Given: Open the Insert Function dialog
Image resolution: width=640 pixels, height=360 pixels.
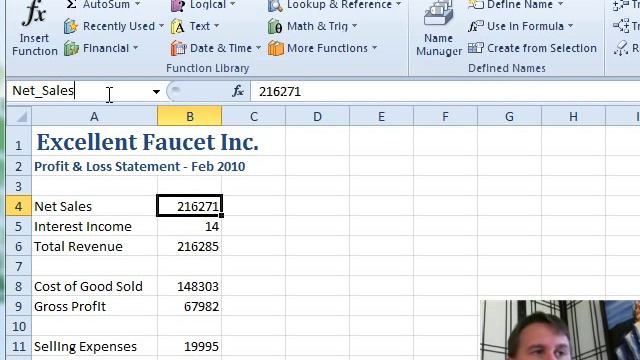Looking at the screenshot, I should pyautogui.click(x=34, y=29).
